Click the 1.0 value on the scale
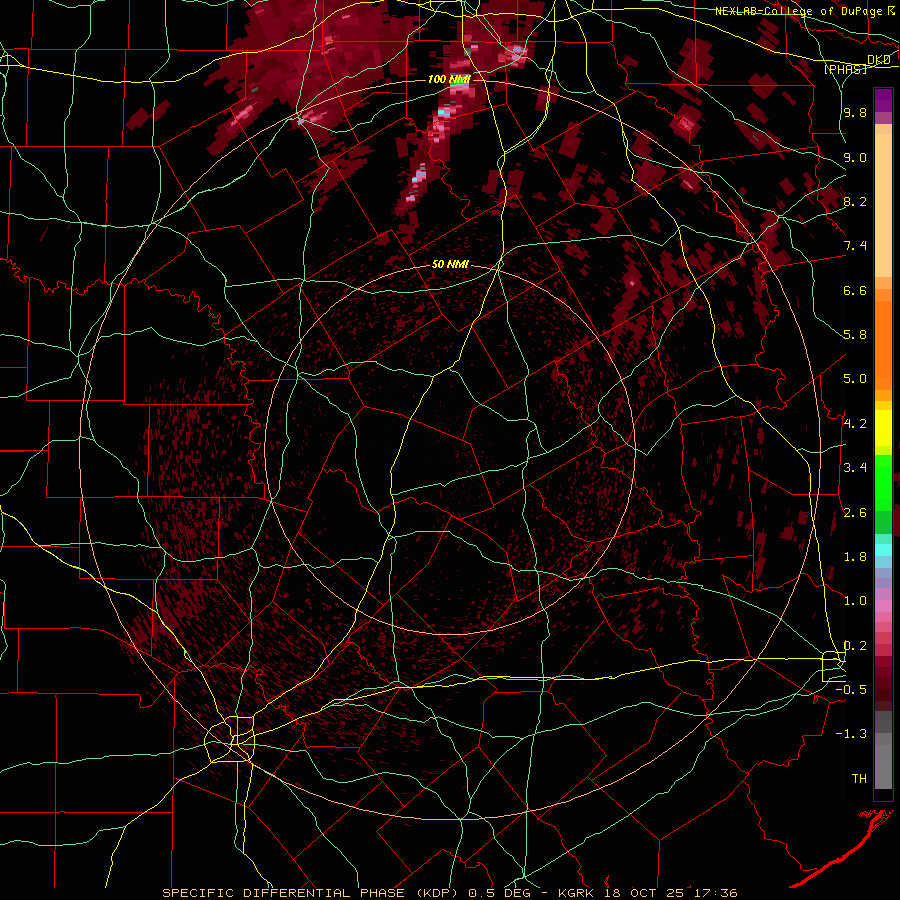Screen dimensions: 900x900 (855, 601)
